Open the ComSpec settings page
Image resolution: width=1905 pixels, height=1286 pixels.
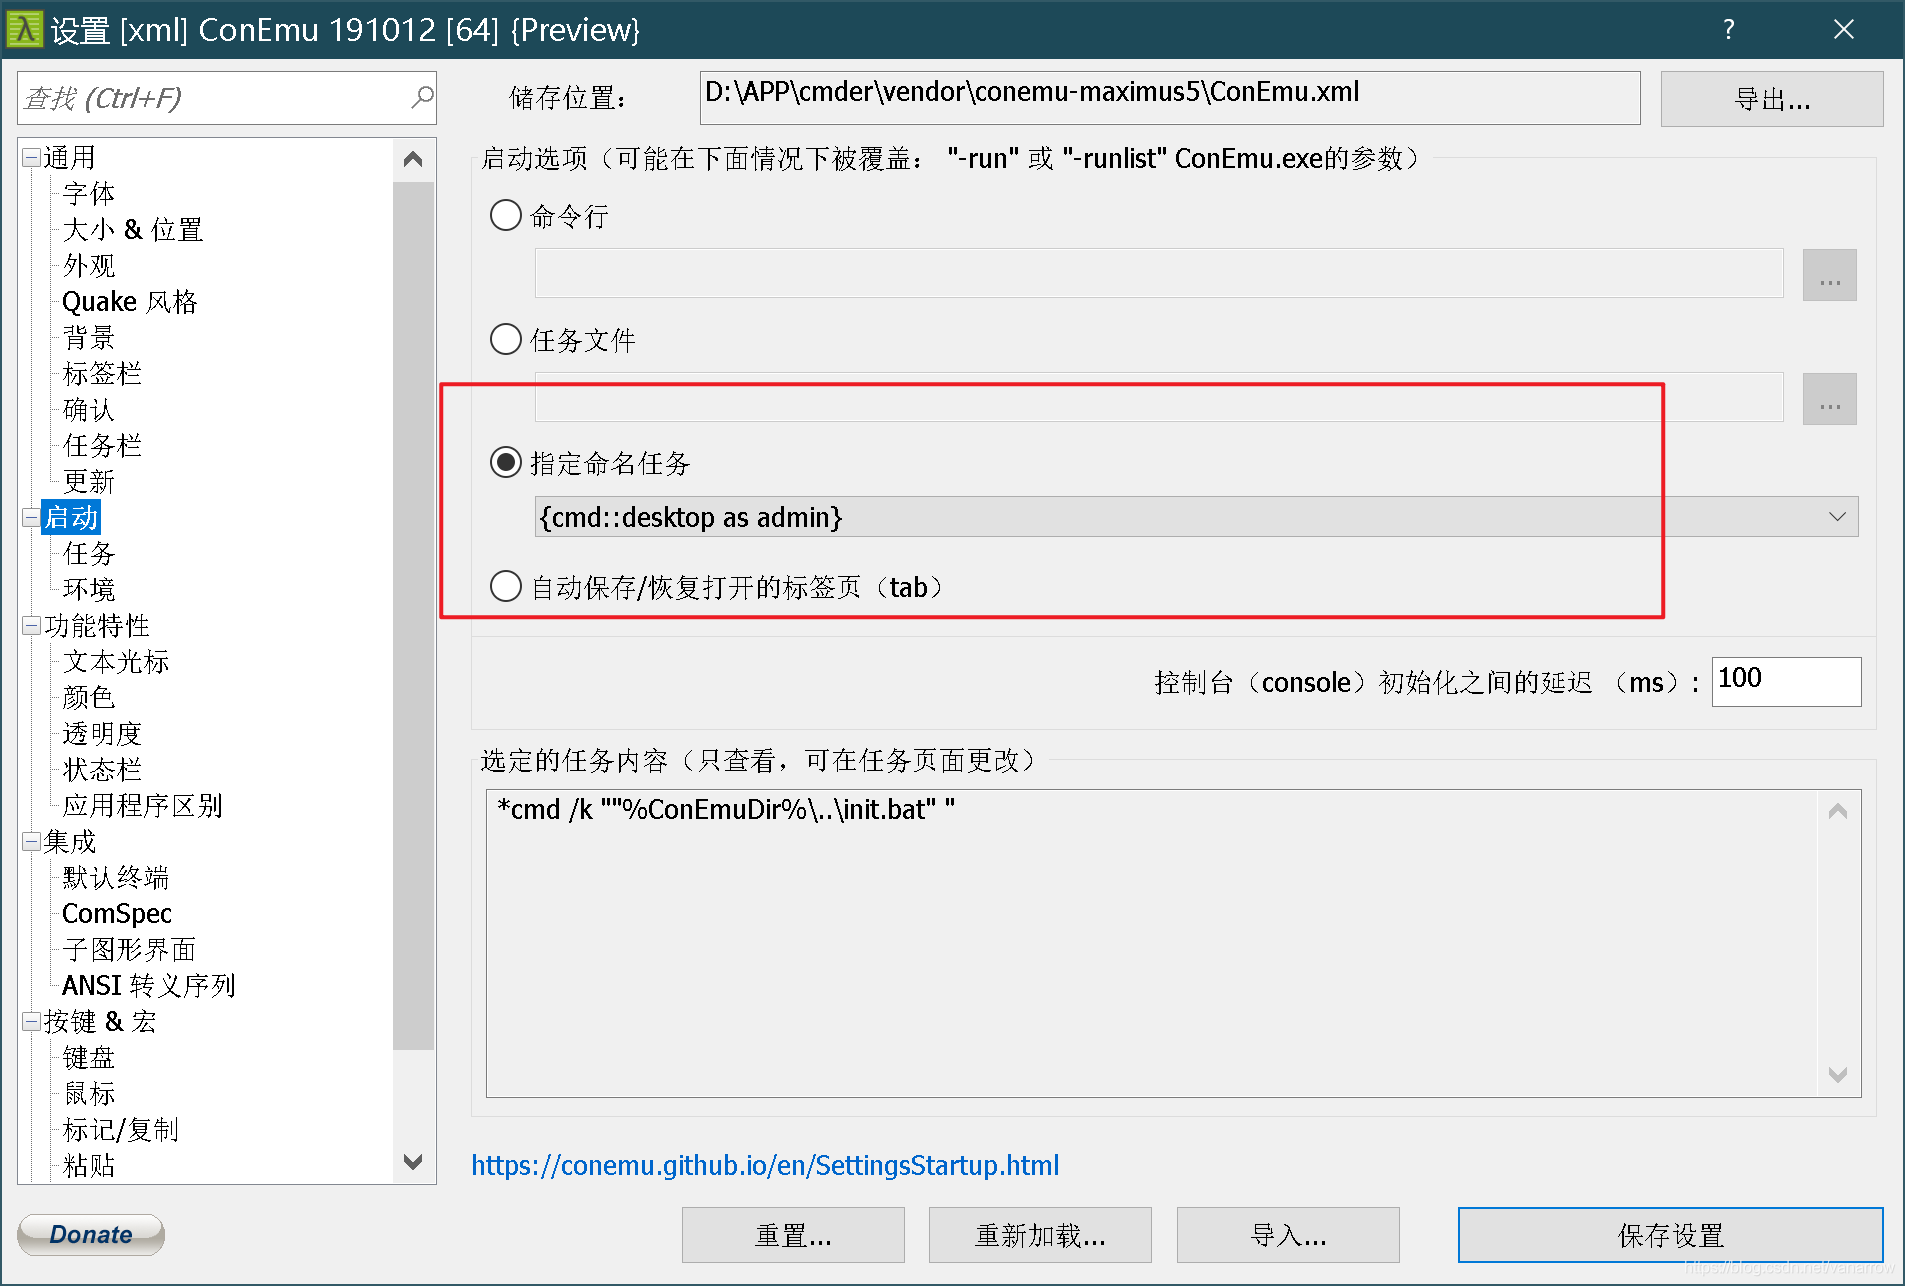pyautogui.click(x=116, y=913)
